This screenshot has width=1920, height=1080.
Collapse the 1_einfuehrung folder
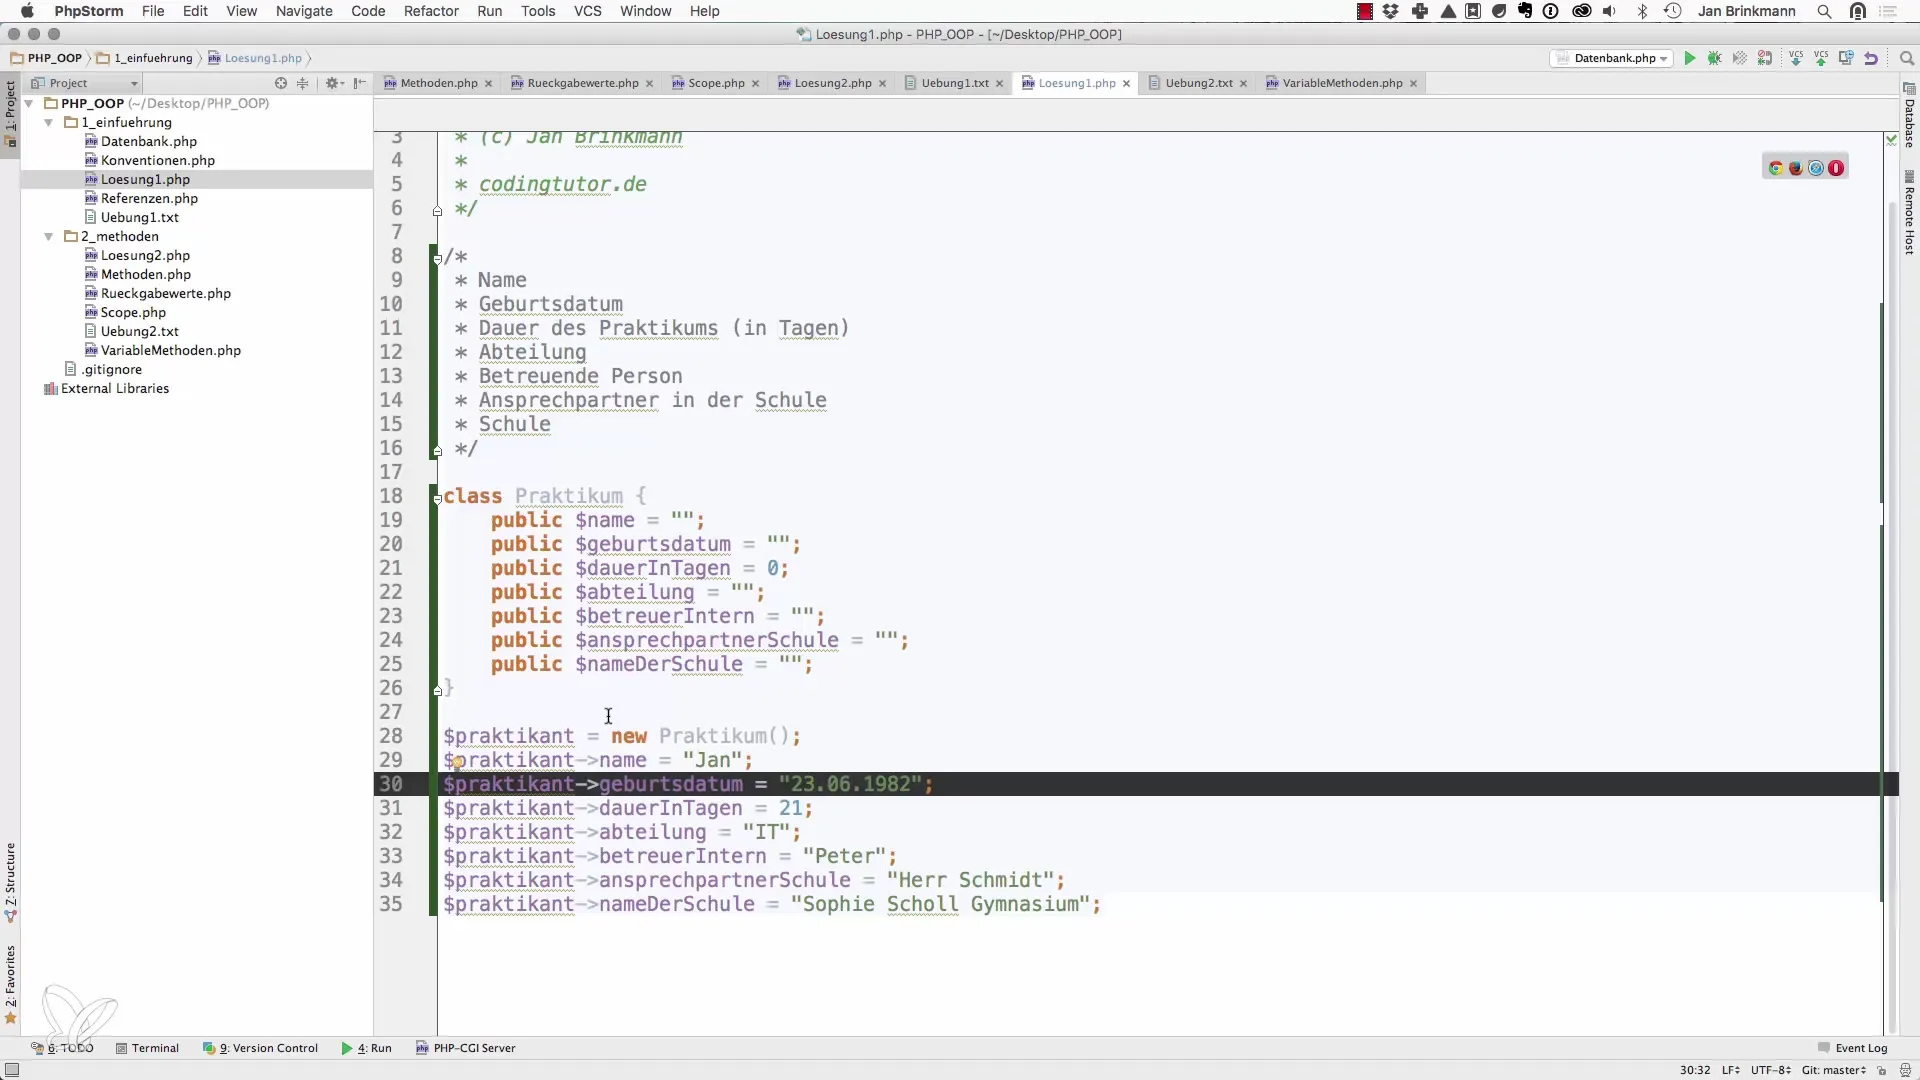49,123
